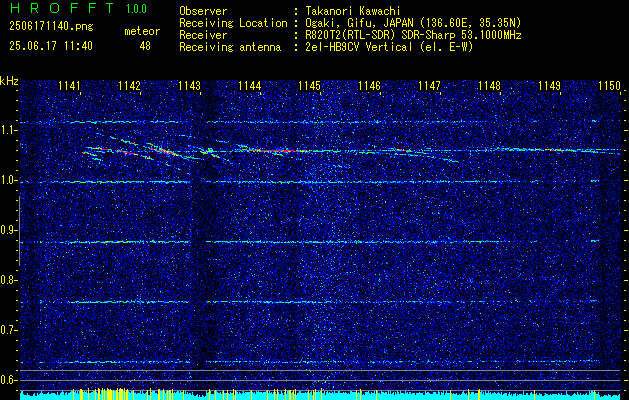Click the 0.8 kHz axis label
The width and height of the screenshot is (629, 400).
point(8,280)
